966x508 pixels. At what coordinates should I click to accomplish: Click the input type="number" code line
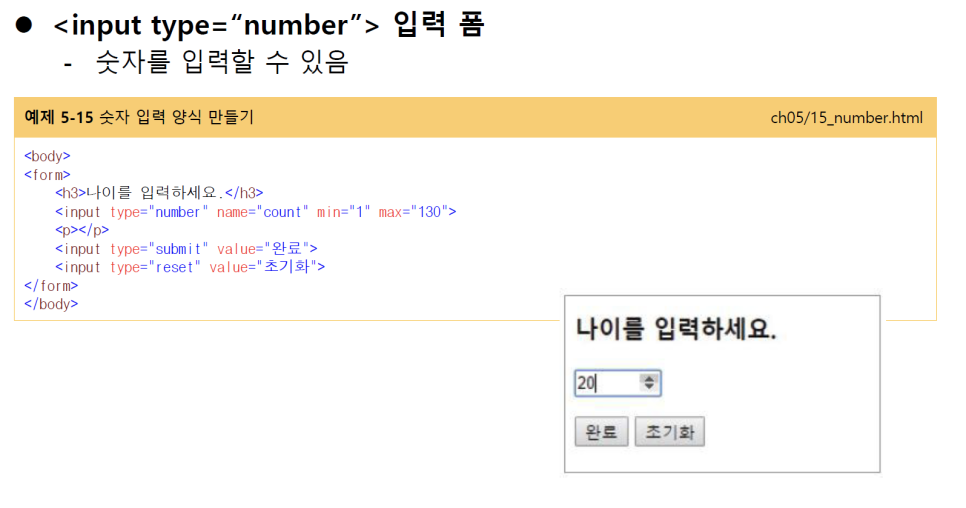tap(256, 212)
